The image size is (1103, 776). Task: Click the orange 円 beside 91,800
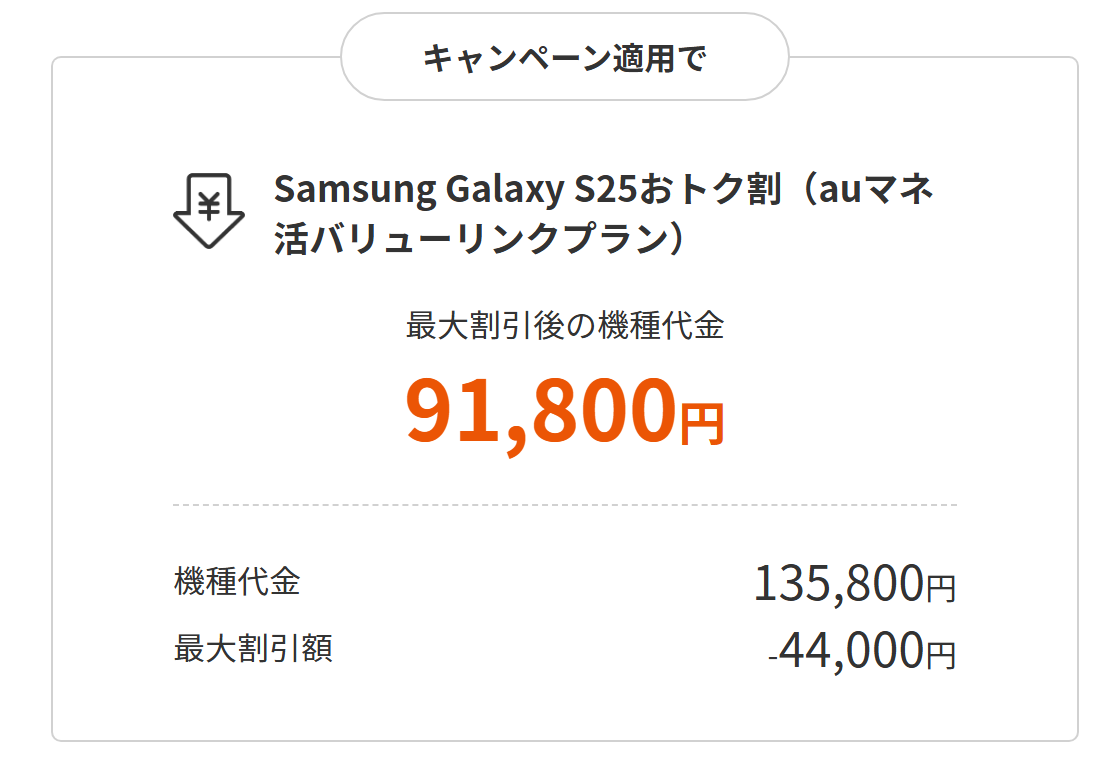[702, 423]
